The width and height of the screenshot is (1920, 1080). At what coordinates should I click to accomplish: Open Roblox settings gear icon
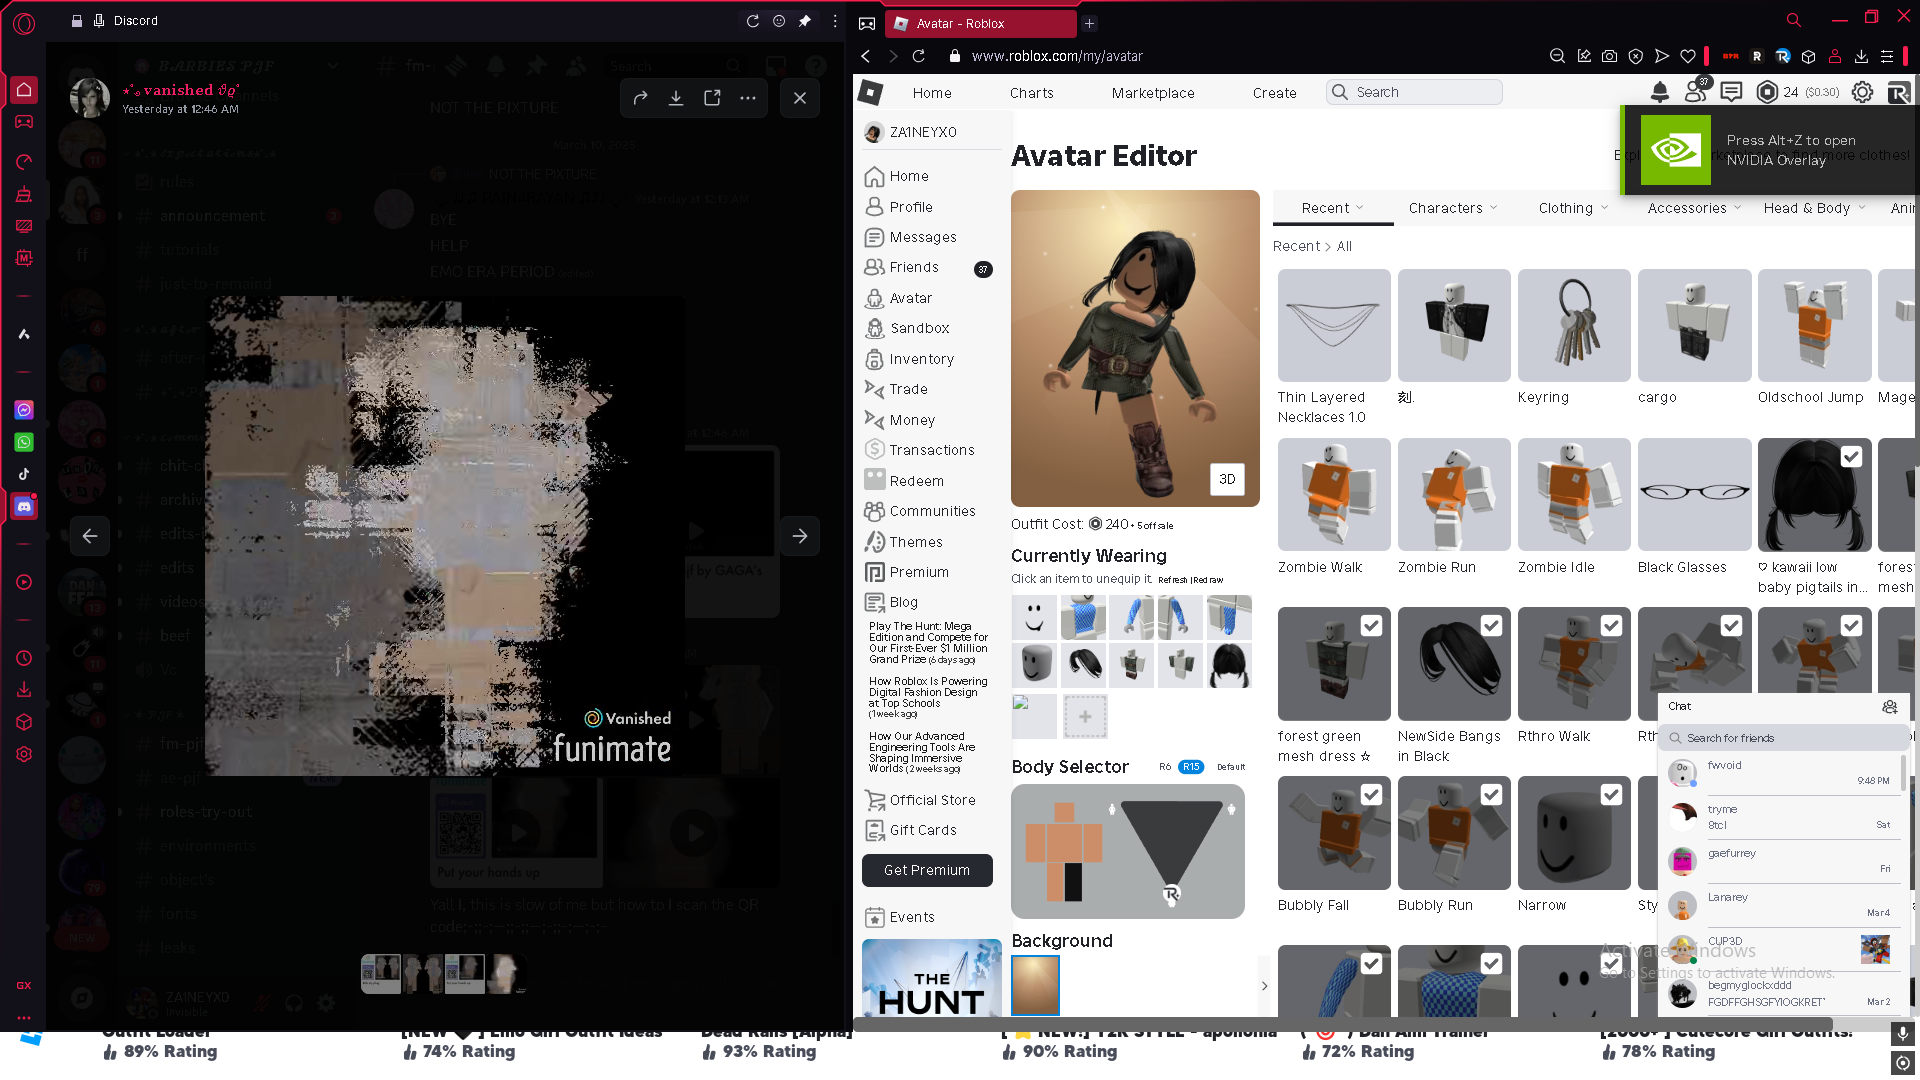[x=1862, y=92]
